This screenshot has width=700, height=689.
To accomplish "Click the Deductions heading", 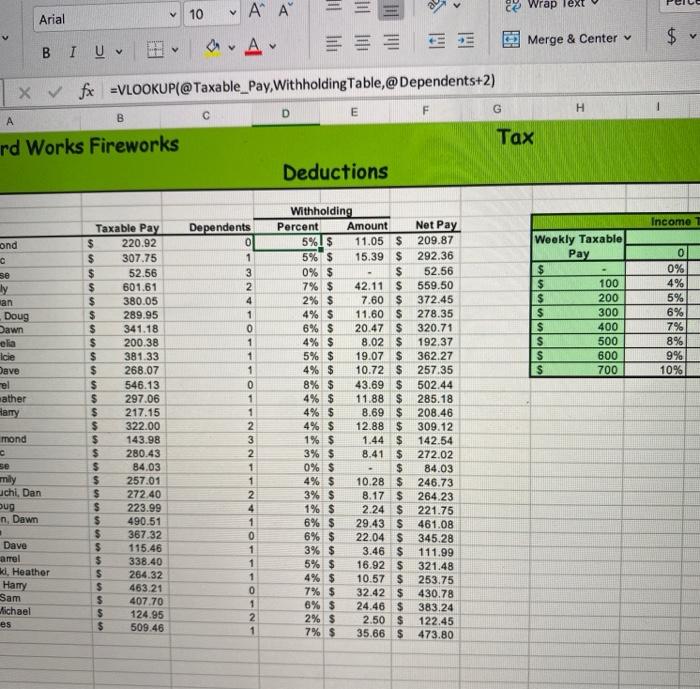I will pyautogui.click(x=335, y=172).
